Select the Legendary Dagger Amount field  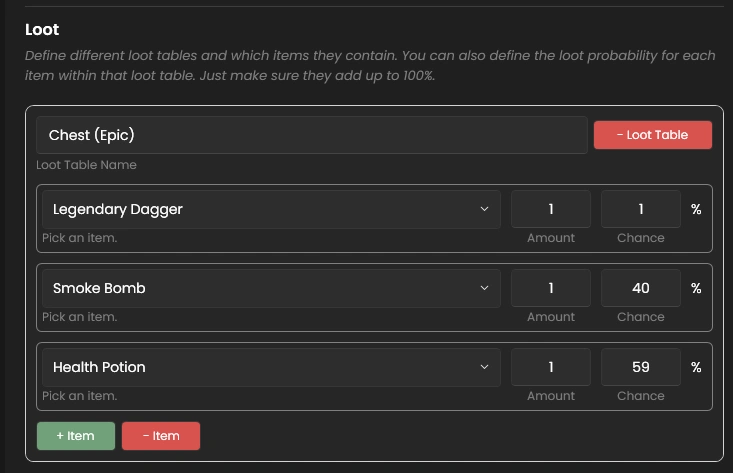point(551,209)
